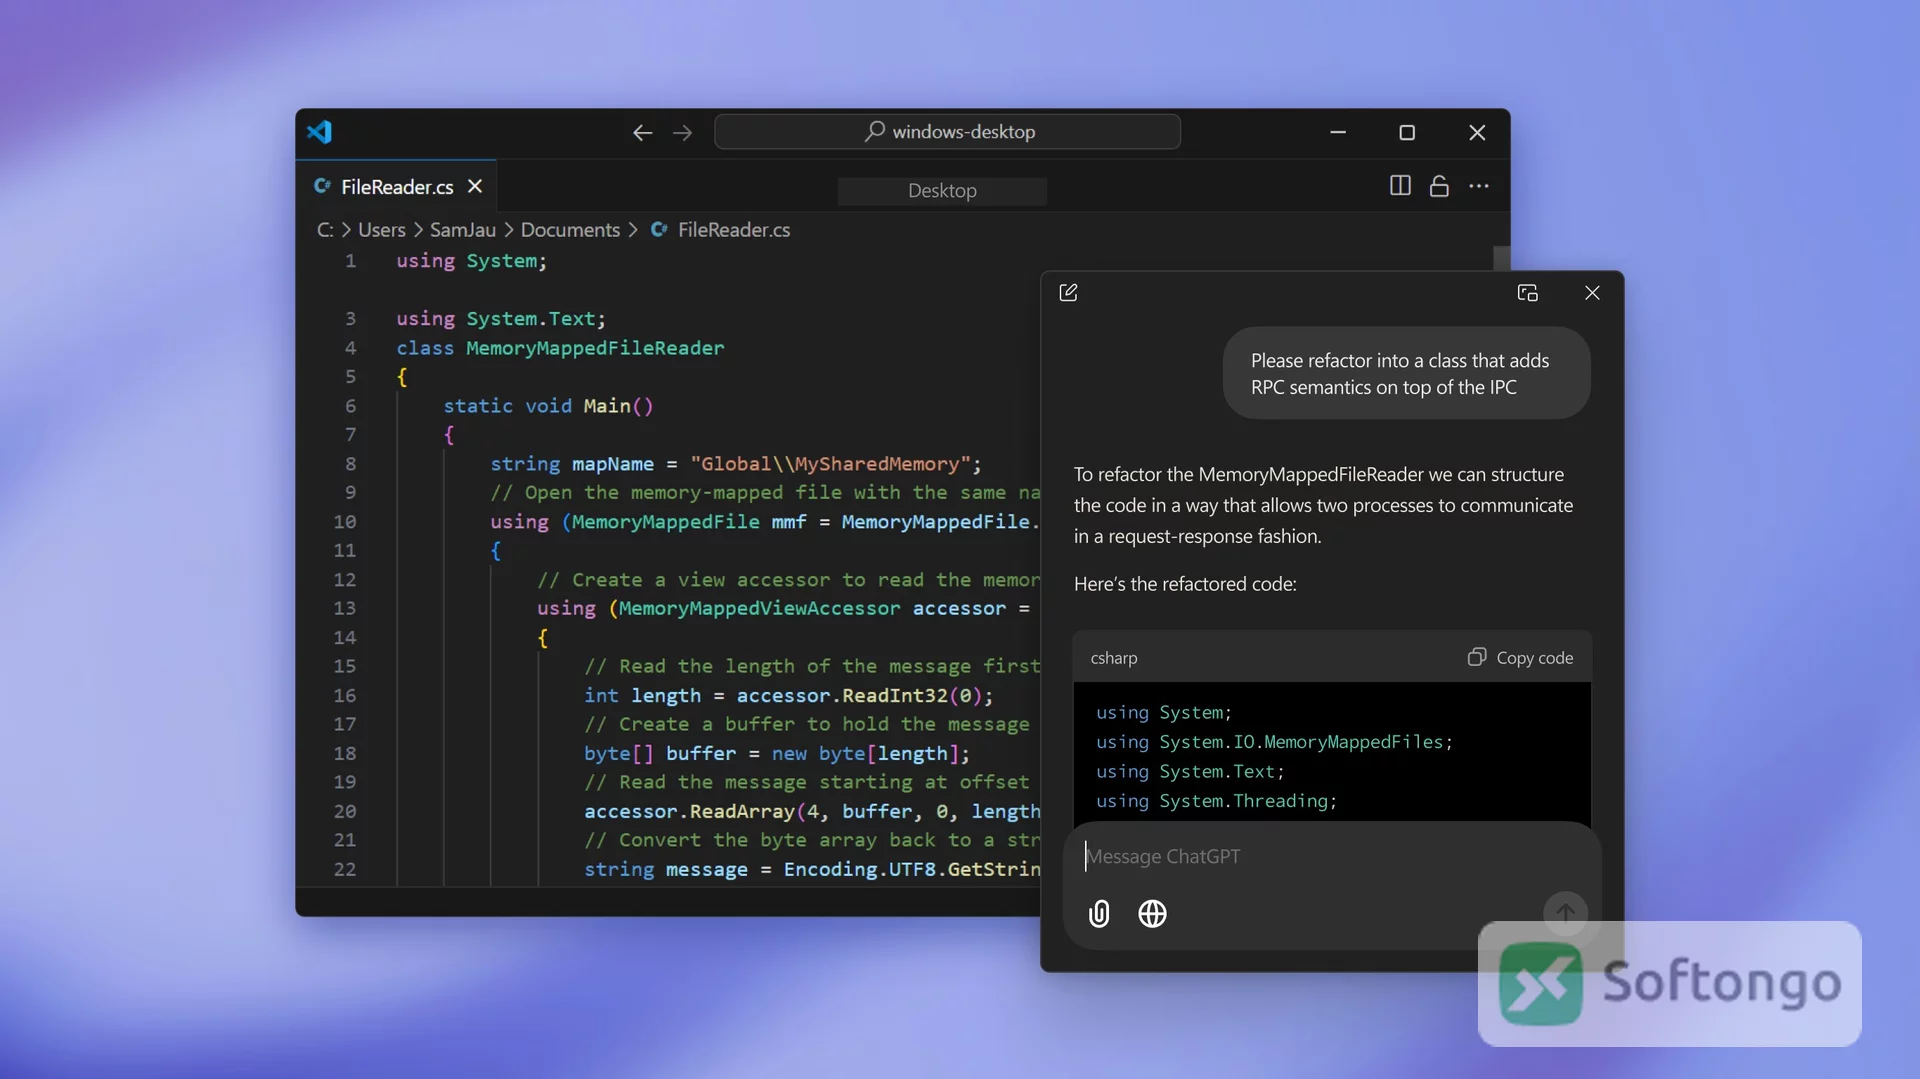Viewport: 1920px width, 1079px height.
Task: Click the 'string mapName' code line
Action: (x=736, y=464)
